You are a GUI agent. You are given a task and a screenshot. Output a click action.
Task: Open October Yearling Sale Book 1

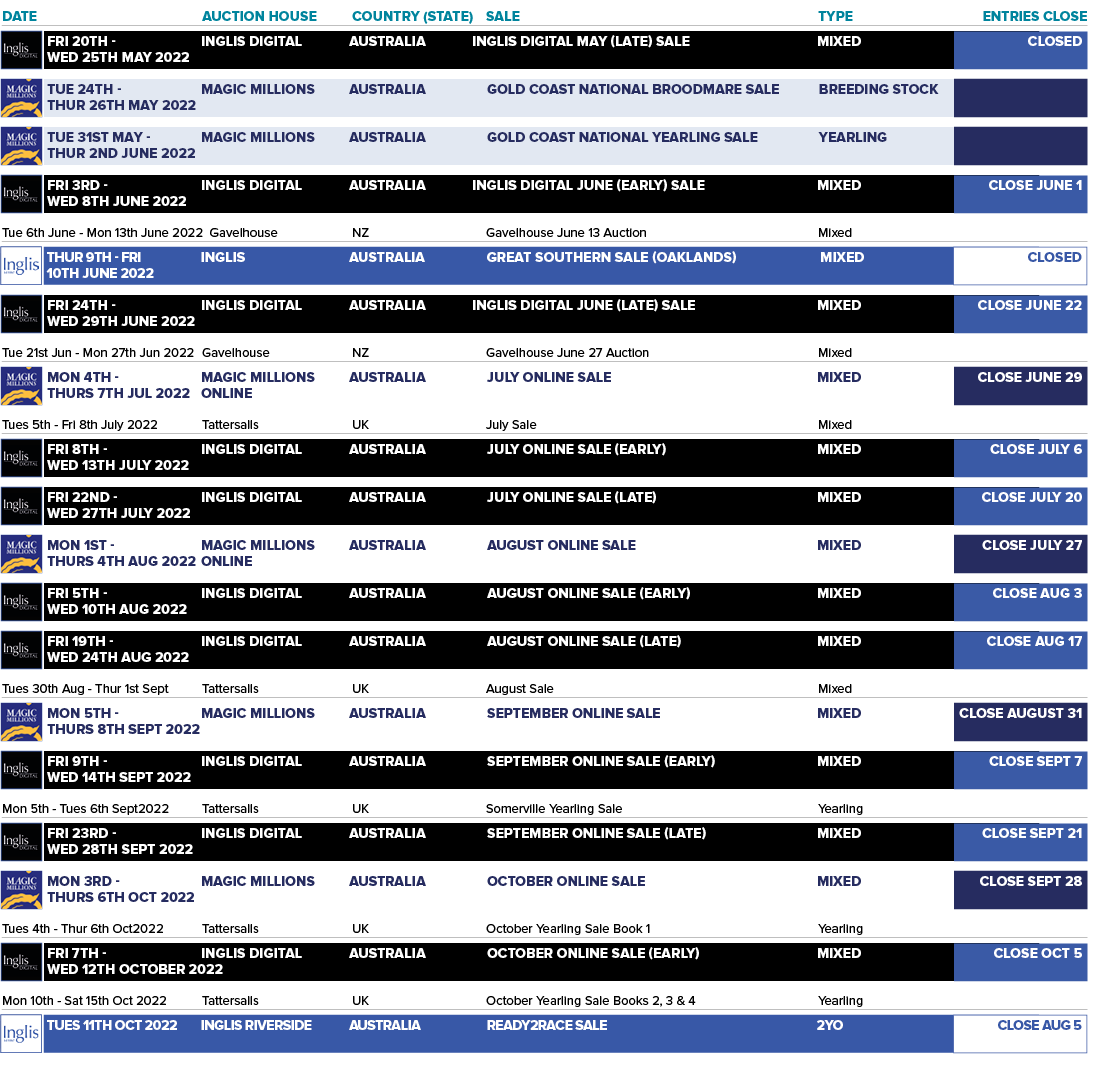click(x=568, y=928)
